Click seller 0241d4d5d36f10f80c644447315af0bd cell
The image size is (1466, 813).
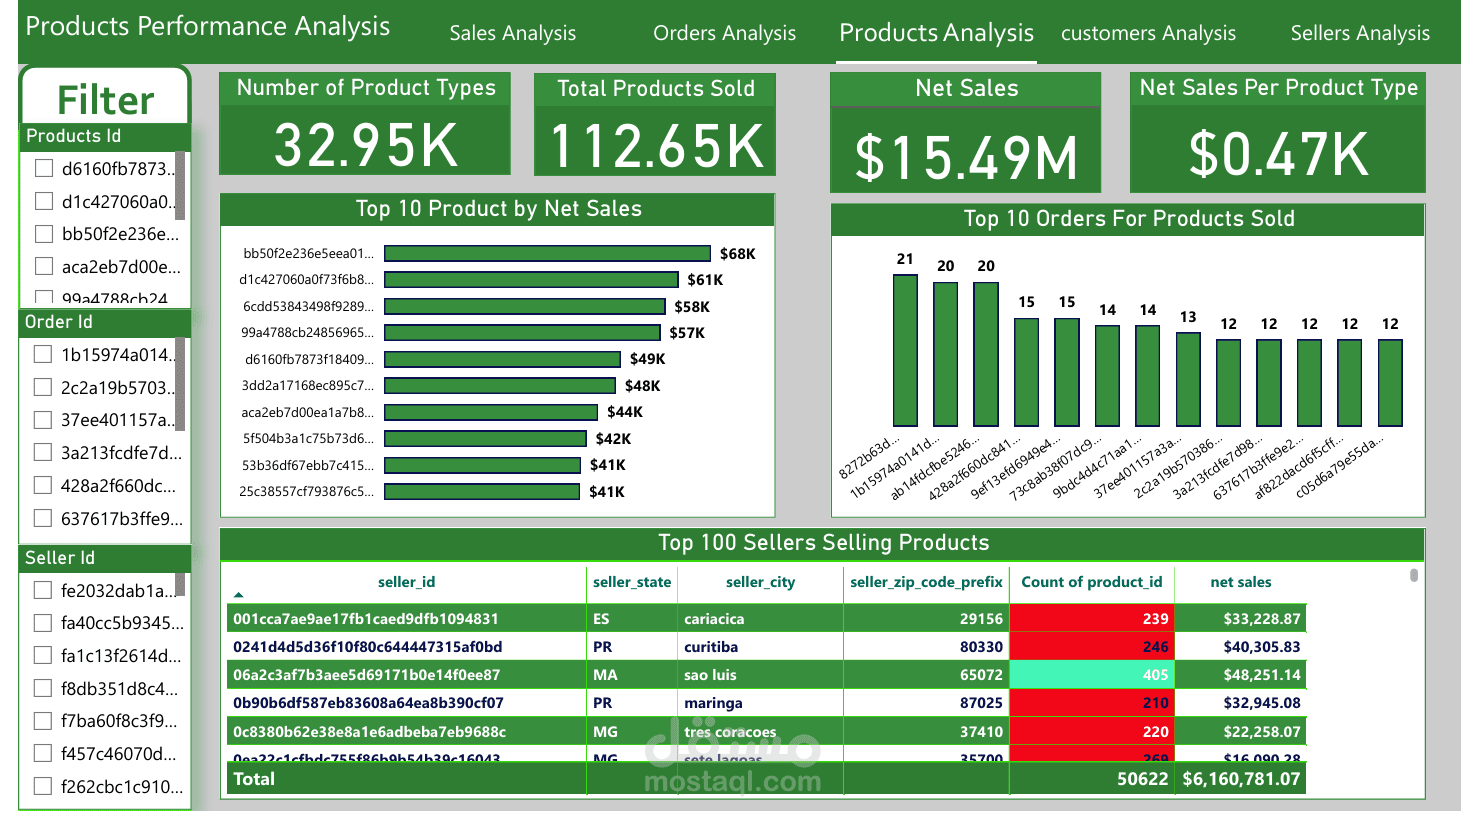406,646
